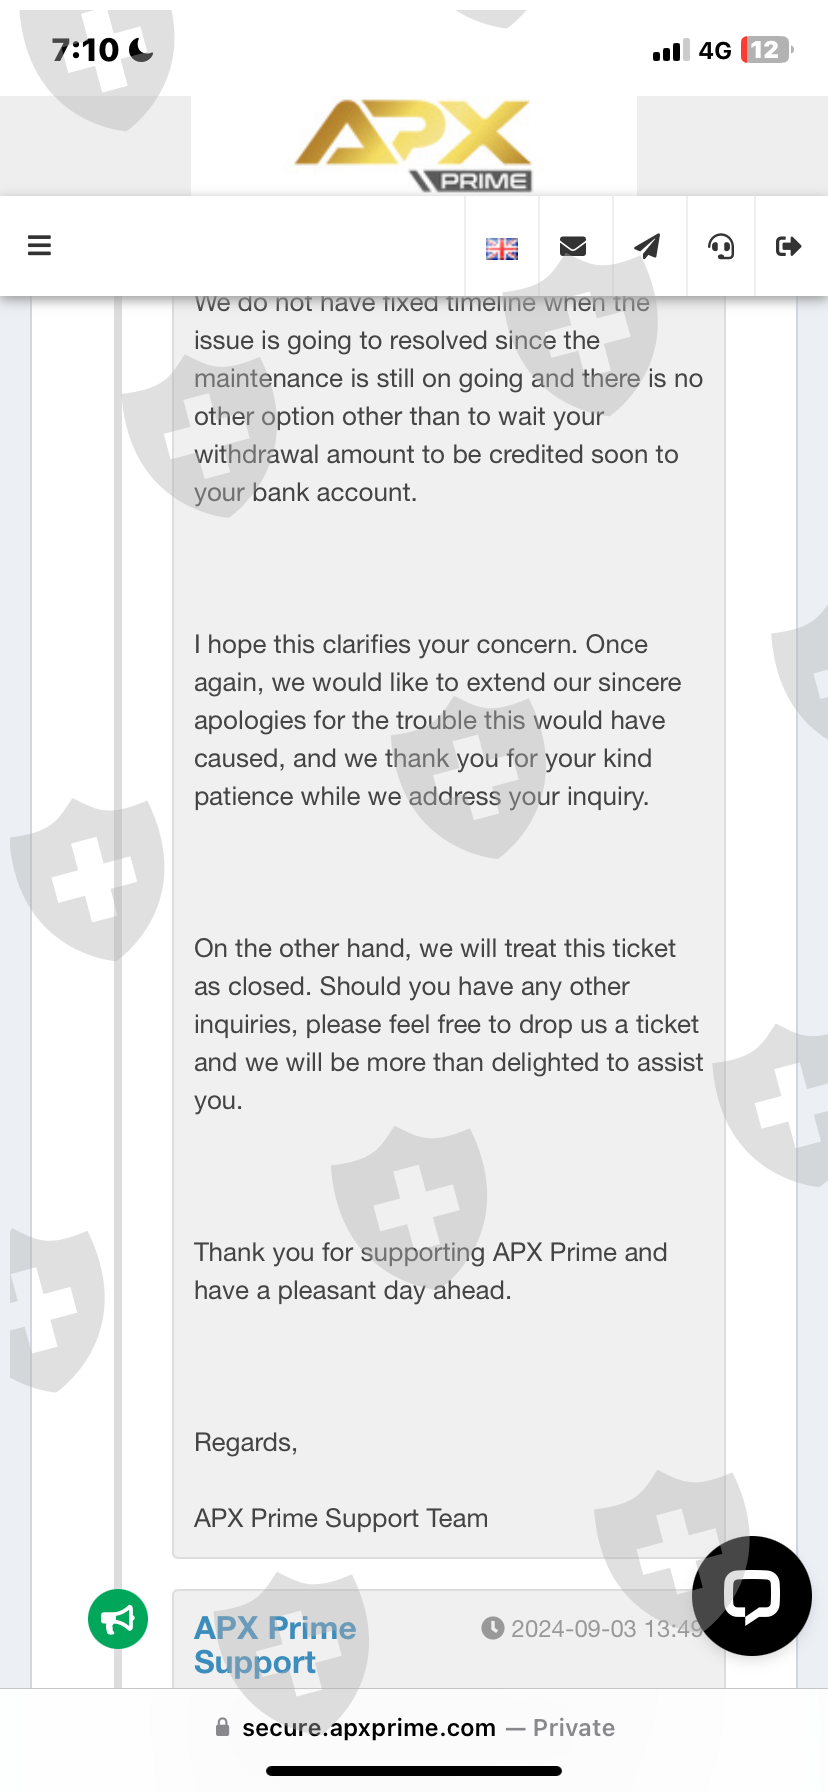828x1792 pixels.
Task: Click the 2024-09-03 13:49 timestamp
Action: click(x=606, y=1629)
